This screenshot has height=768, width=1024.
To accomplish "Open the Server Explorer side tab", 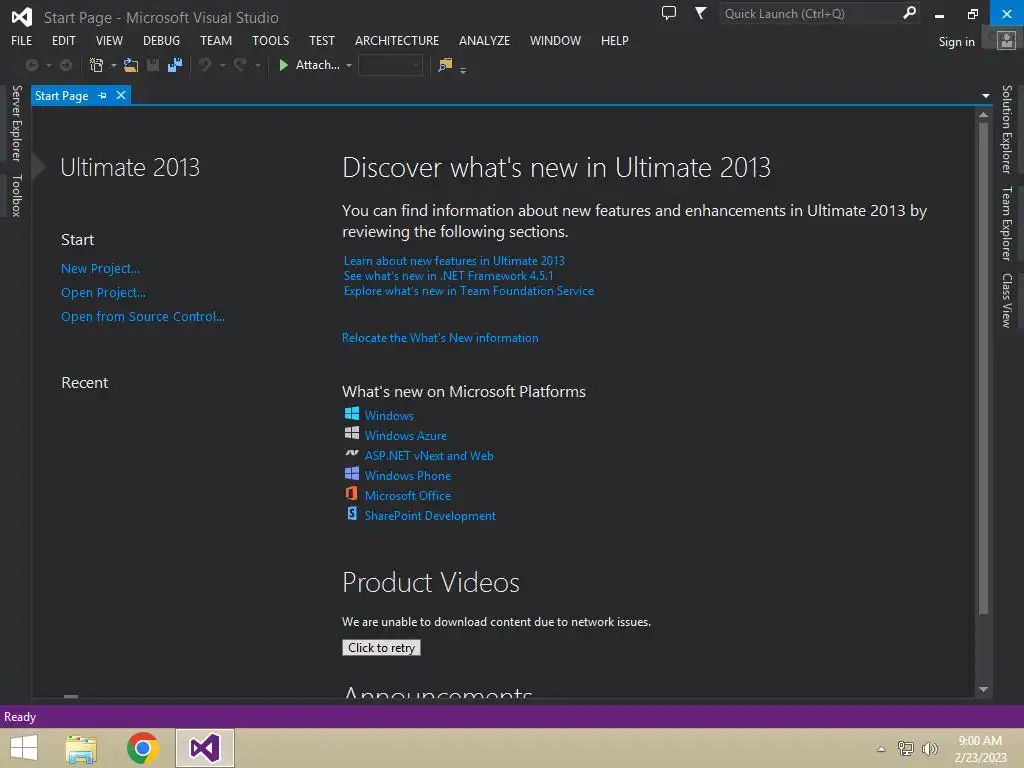I will point(16,123).
